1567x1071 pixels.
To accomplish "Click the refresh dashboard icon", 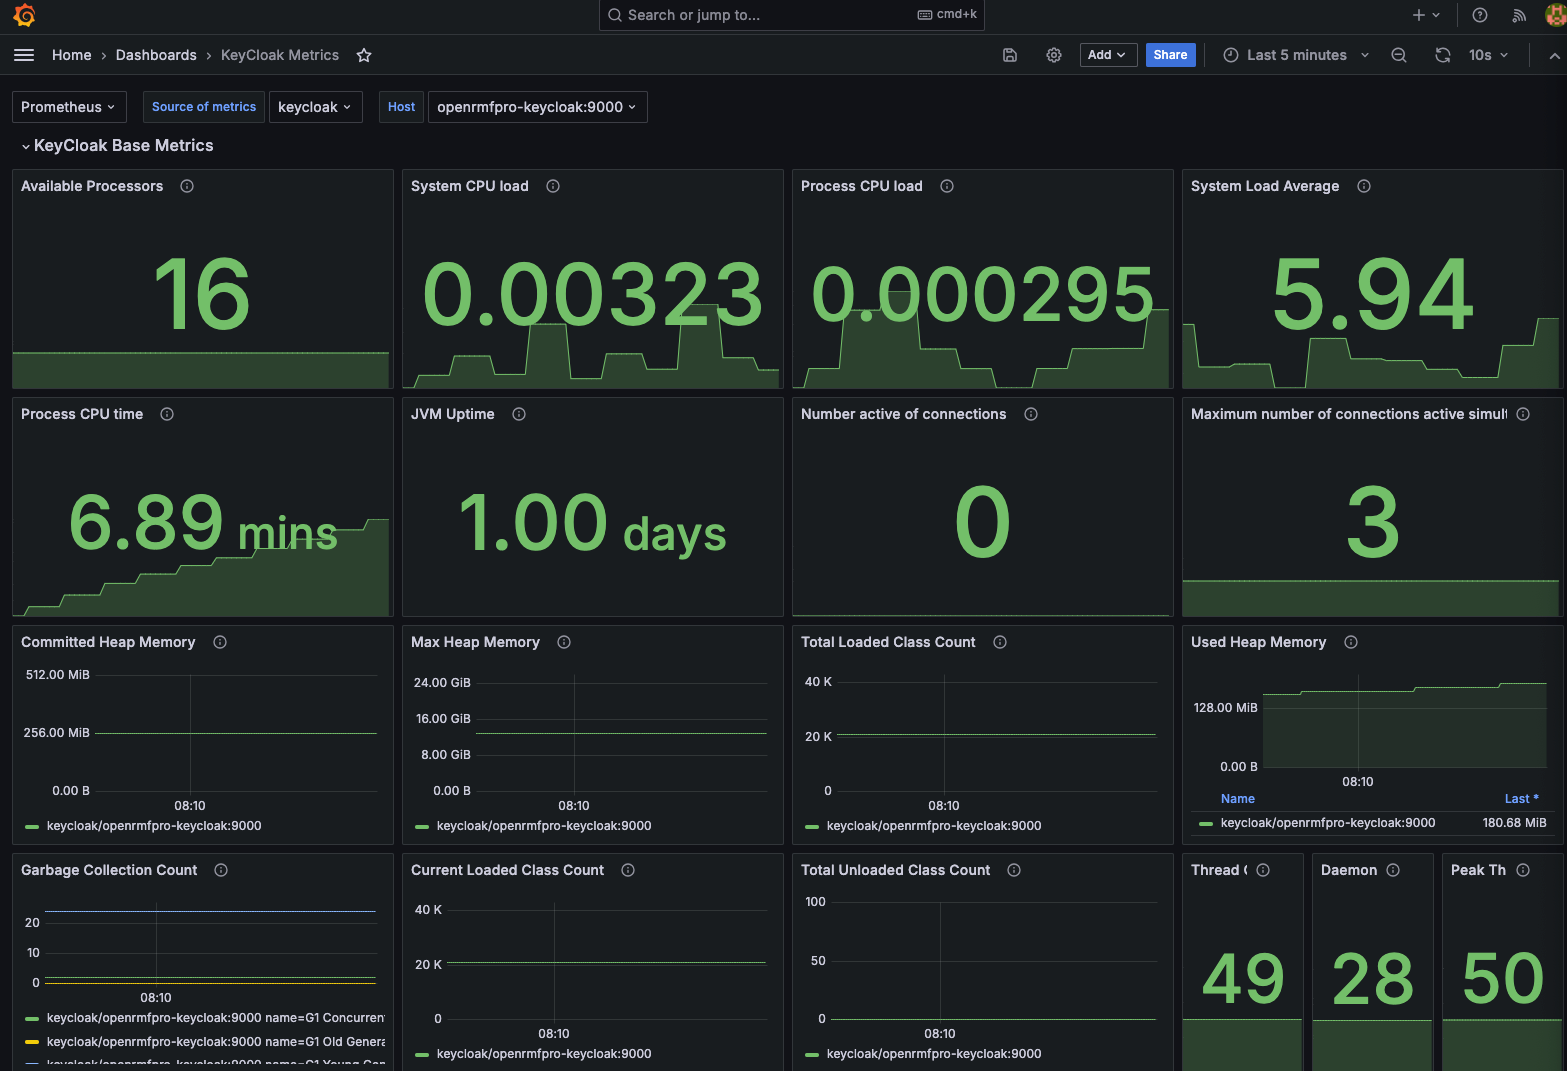I will (1443, 55).
